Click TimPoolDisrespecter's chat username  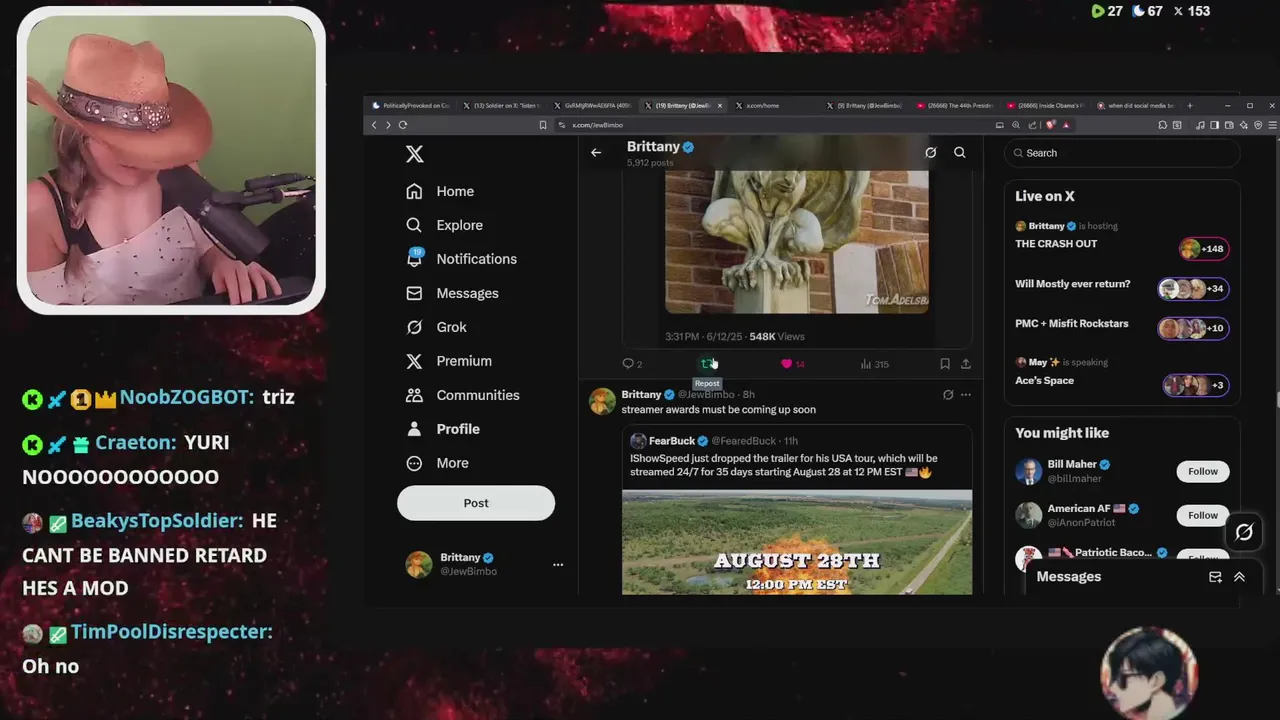coord(171,632)
